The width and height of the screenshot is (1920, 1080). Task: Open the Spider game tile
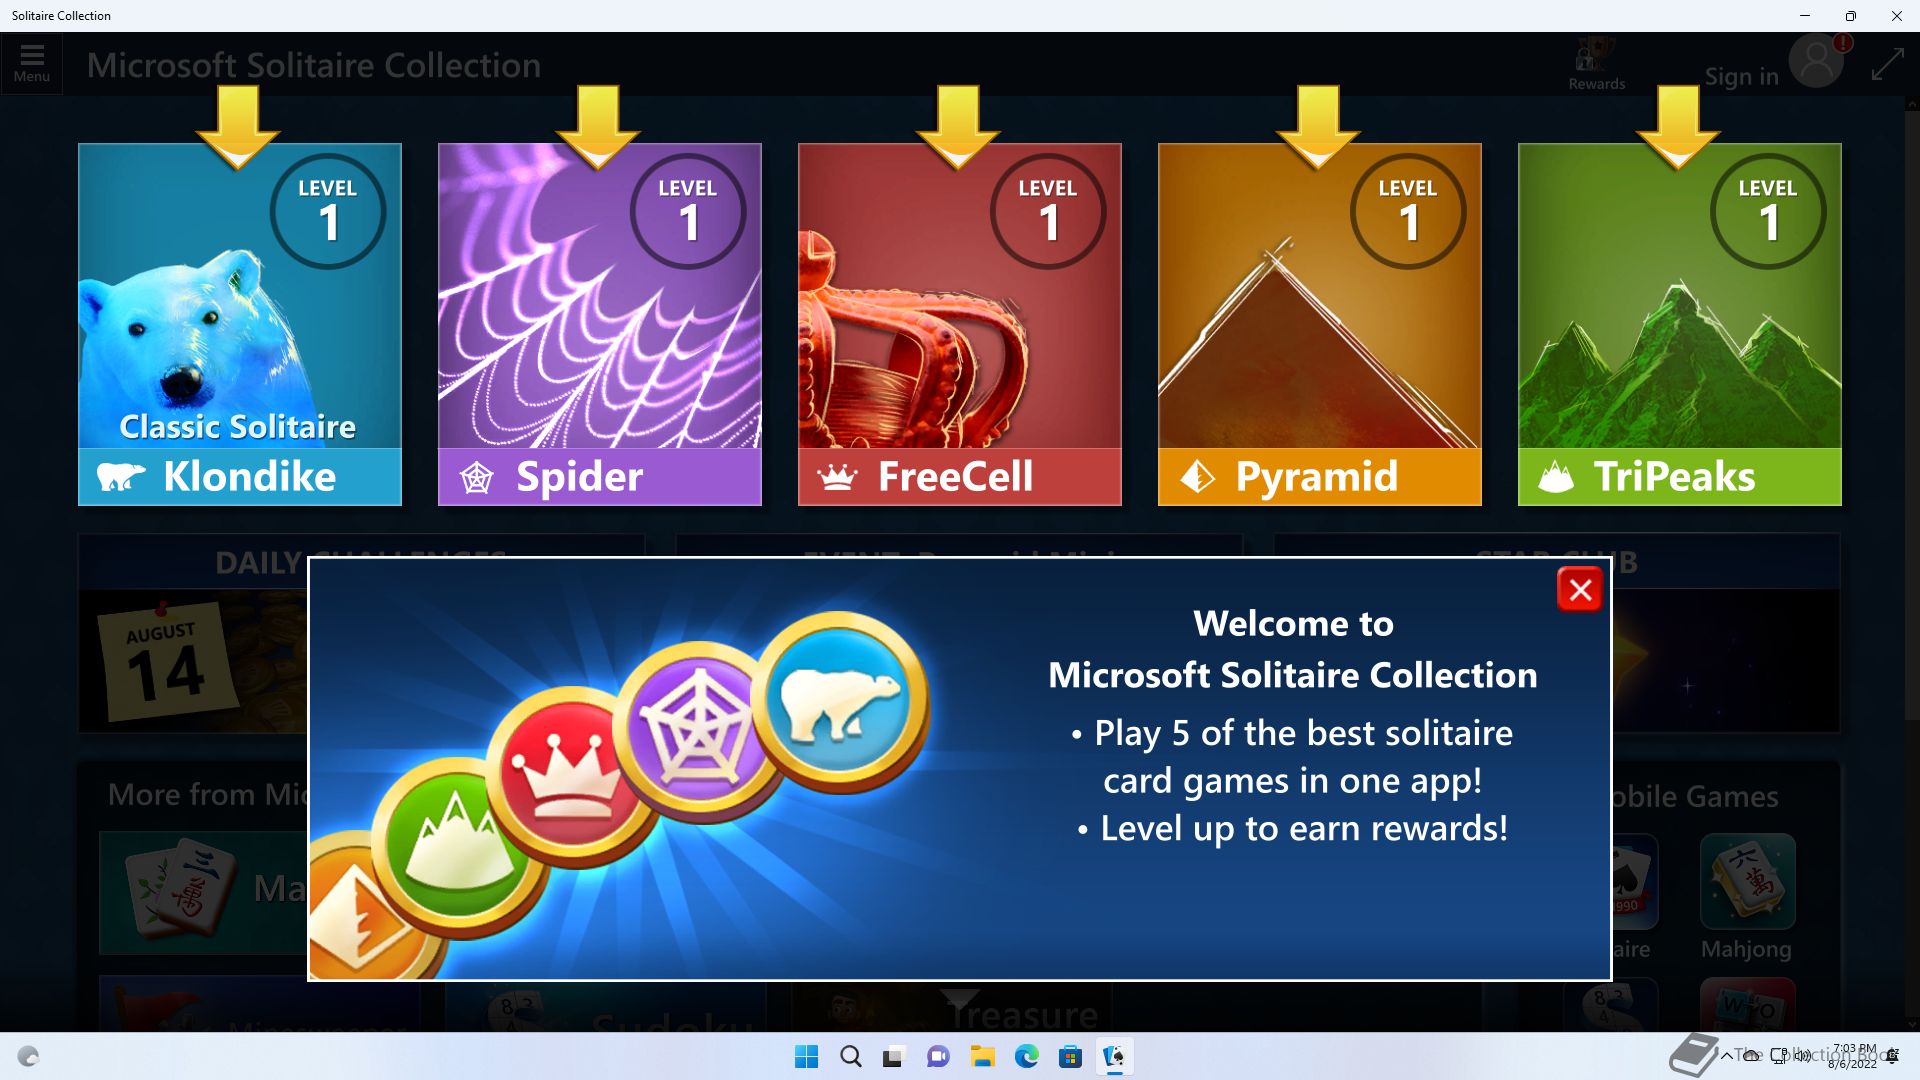coord(600,324)
